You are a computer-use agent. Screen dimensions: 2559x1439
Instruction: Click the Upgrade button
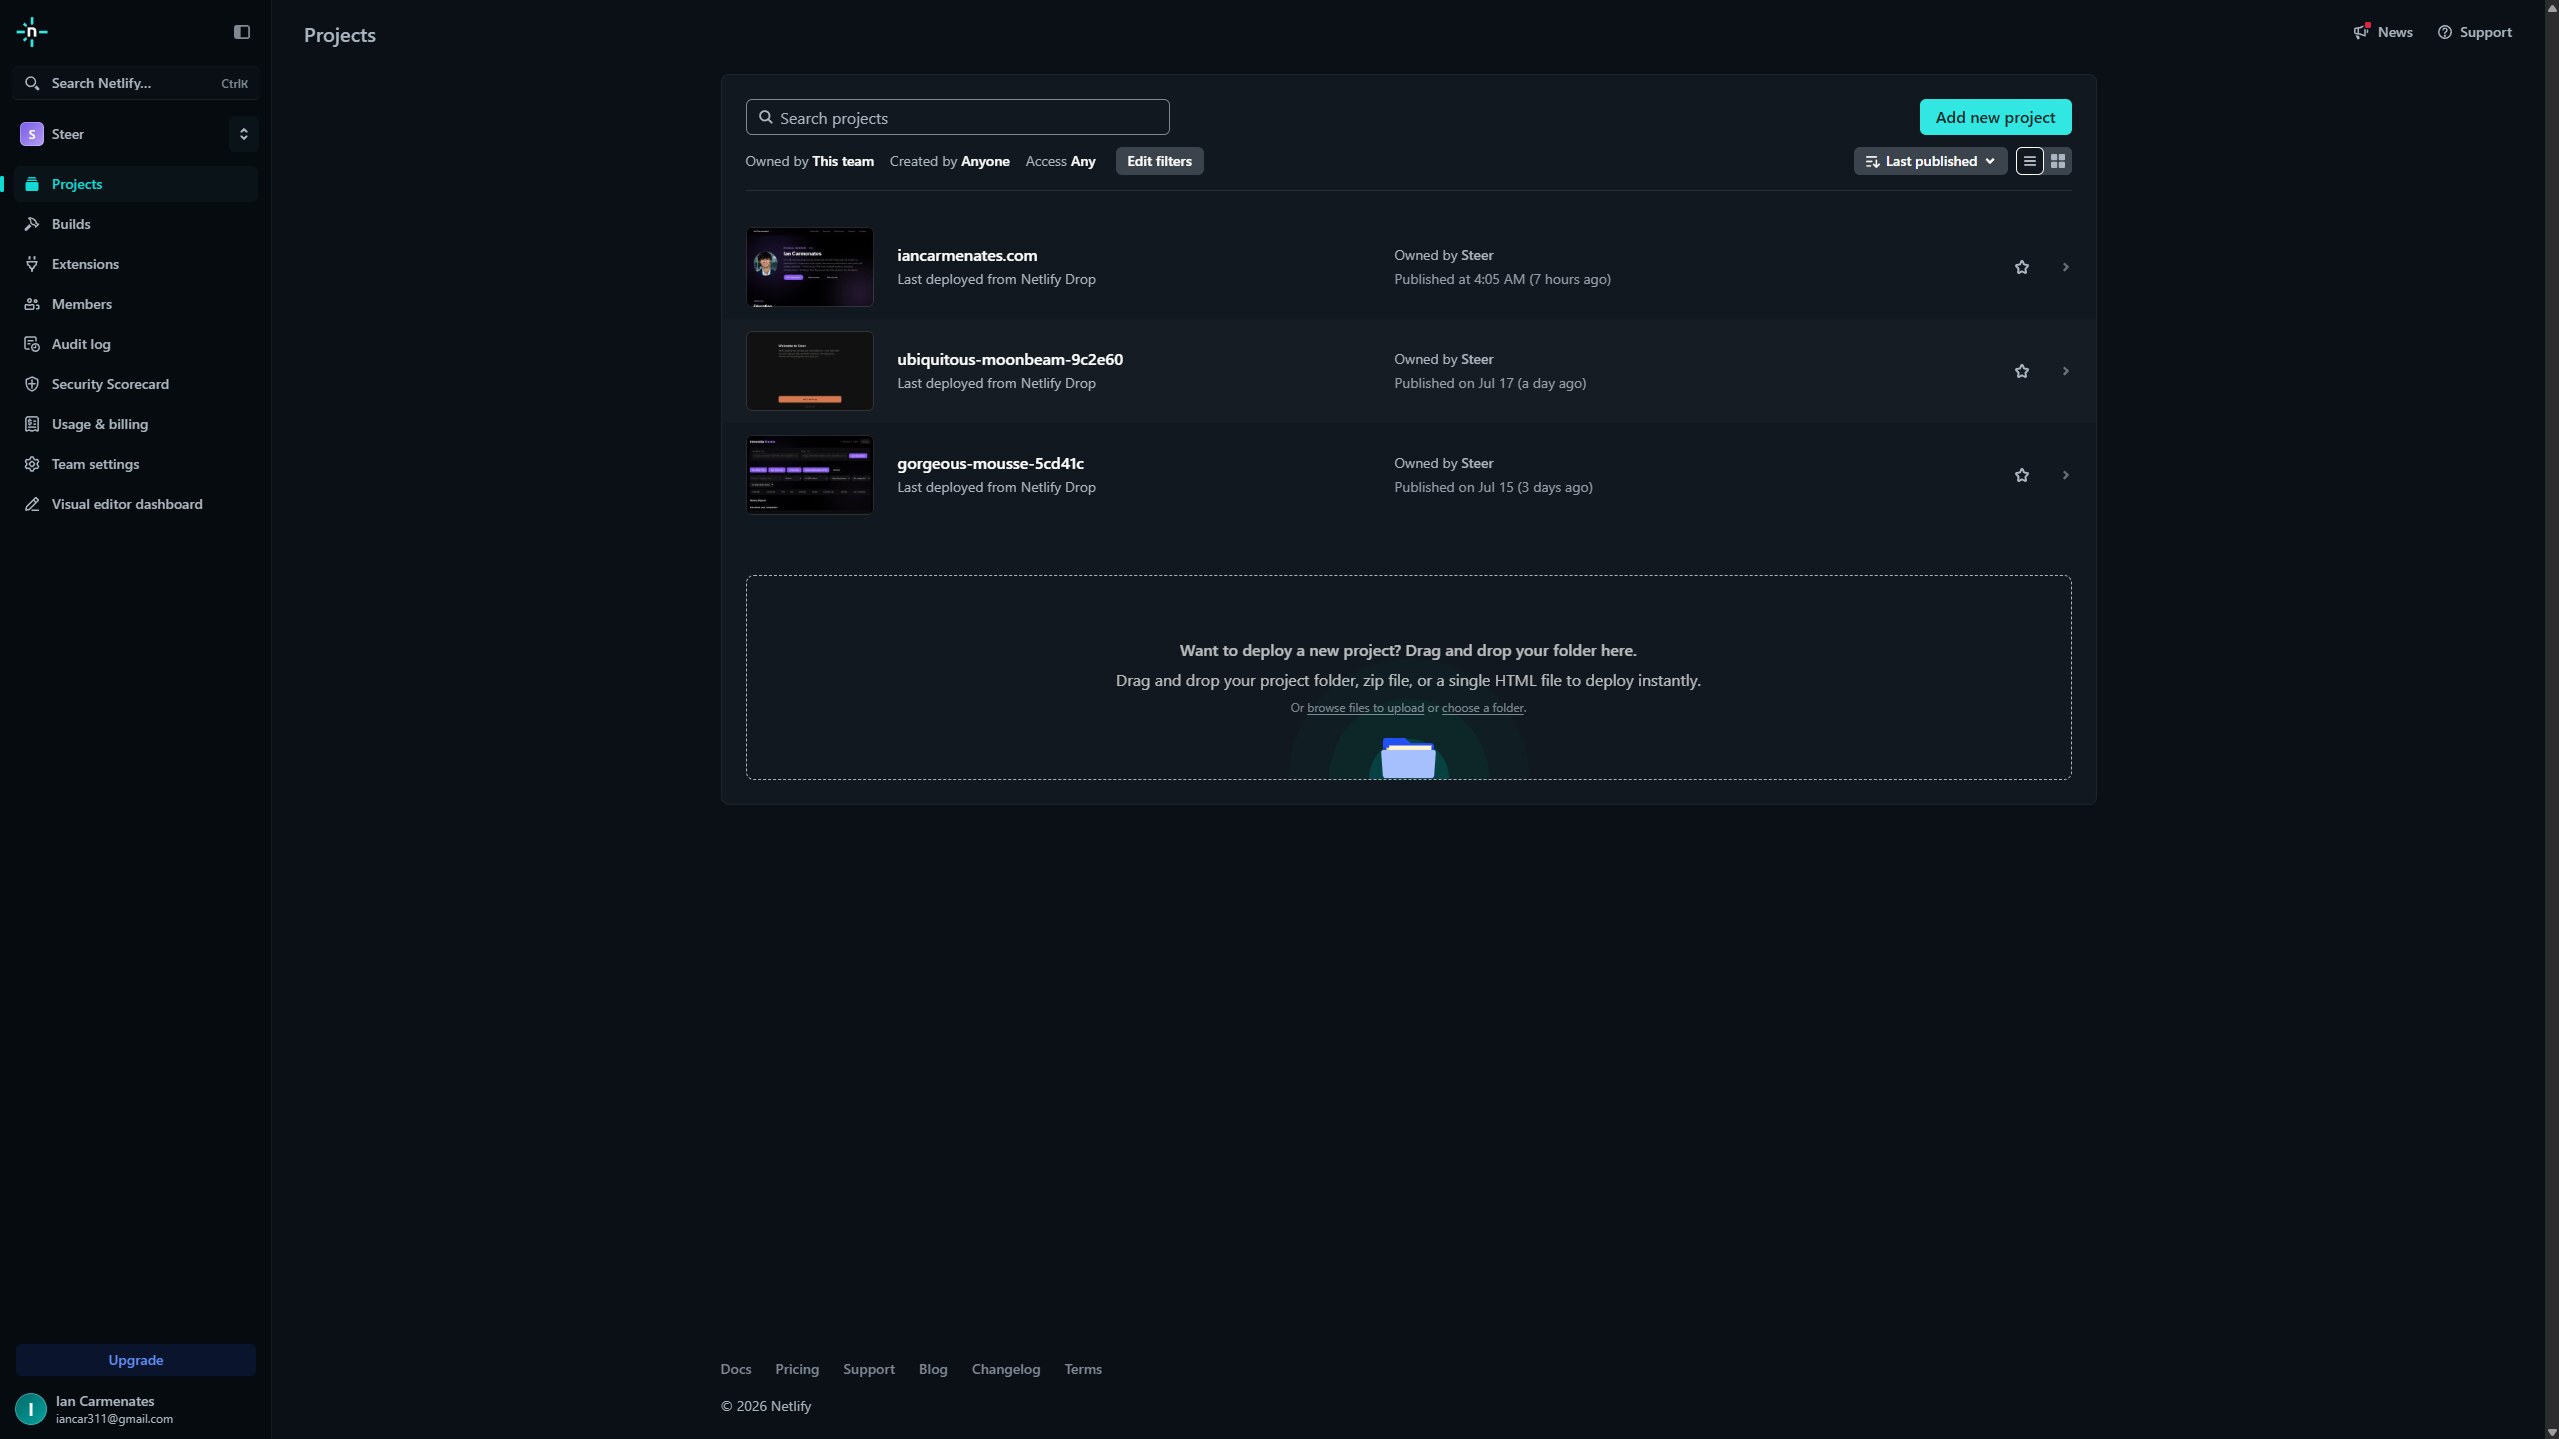(135, 1360)
